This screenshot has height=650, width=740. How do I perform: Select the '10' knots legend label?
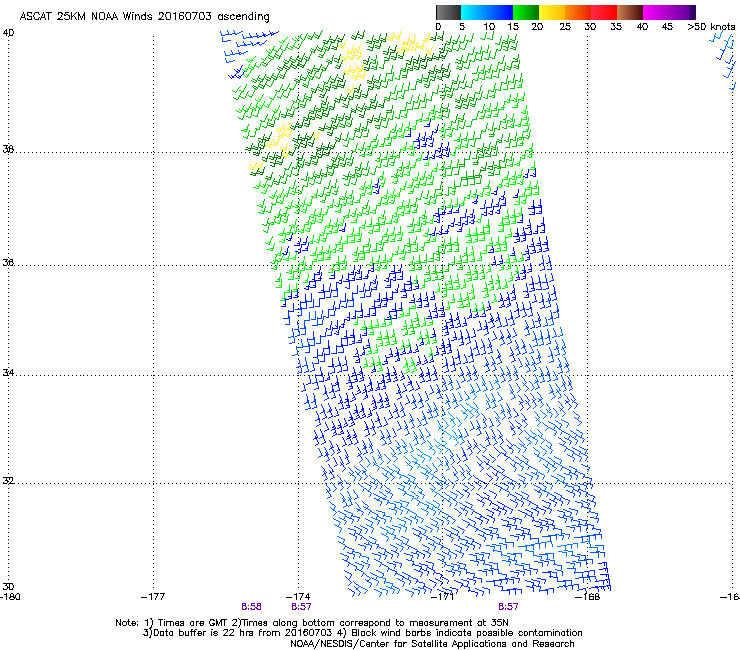(489, 26)
